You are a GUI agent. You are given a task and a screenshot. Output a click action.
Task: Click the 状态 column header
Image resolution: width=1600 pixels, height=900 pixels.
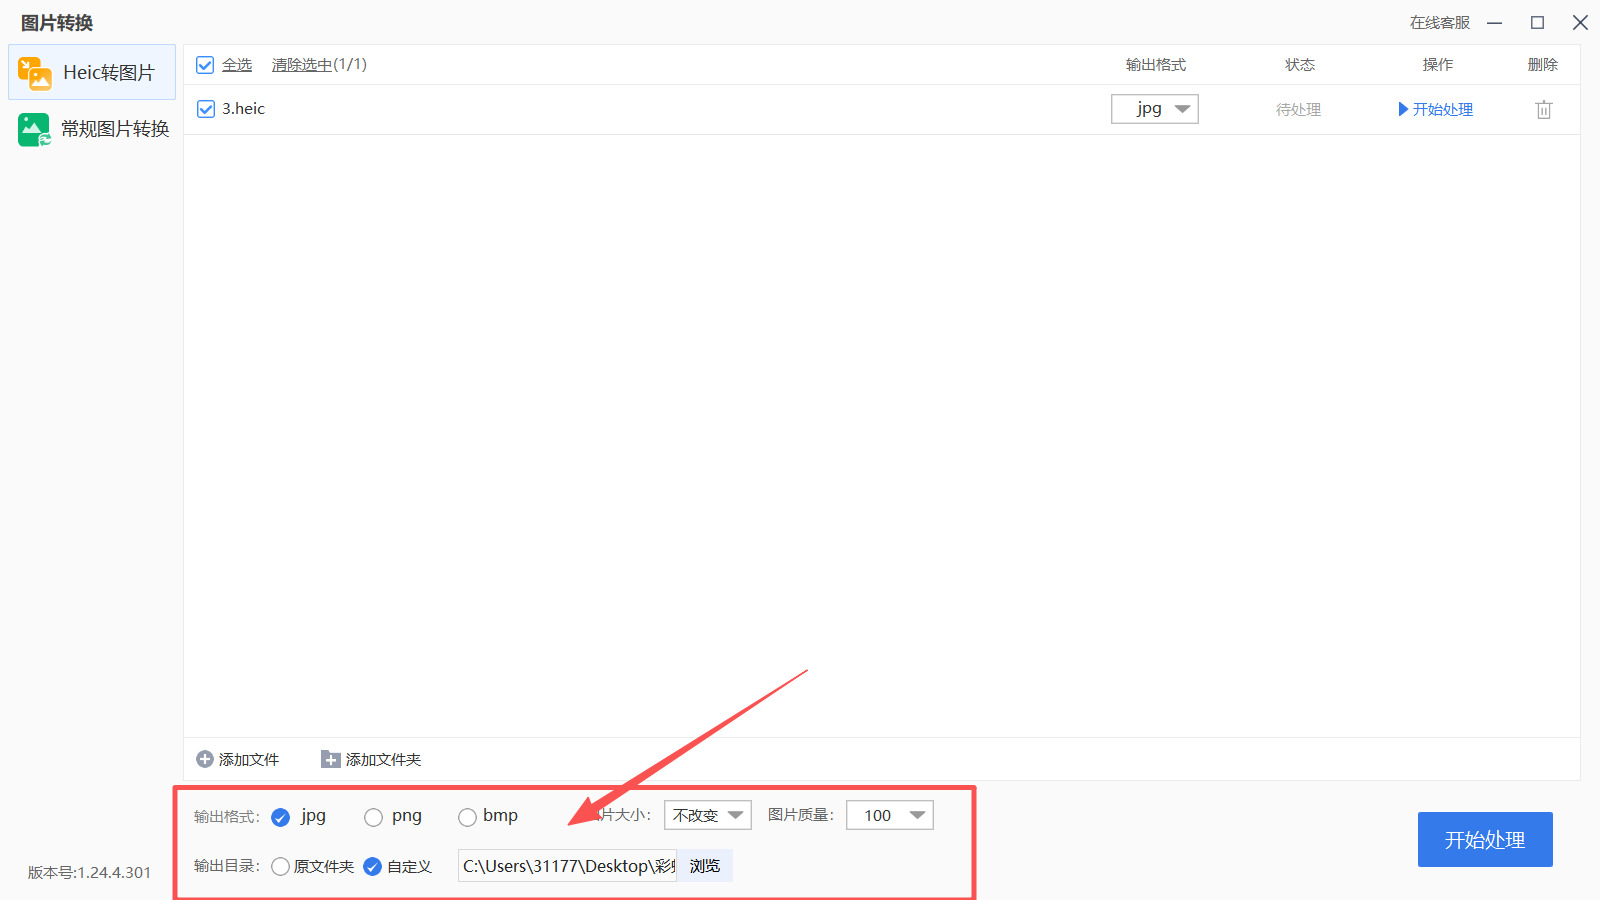(1300, 65)
